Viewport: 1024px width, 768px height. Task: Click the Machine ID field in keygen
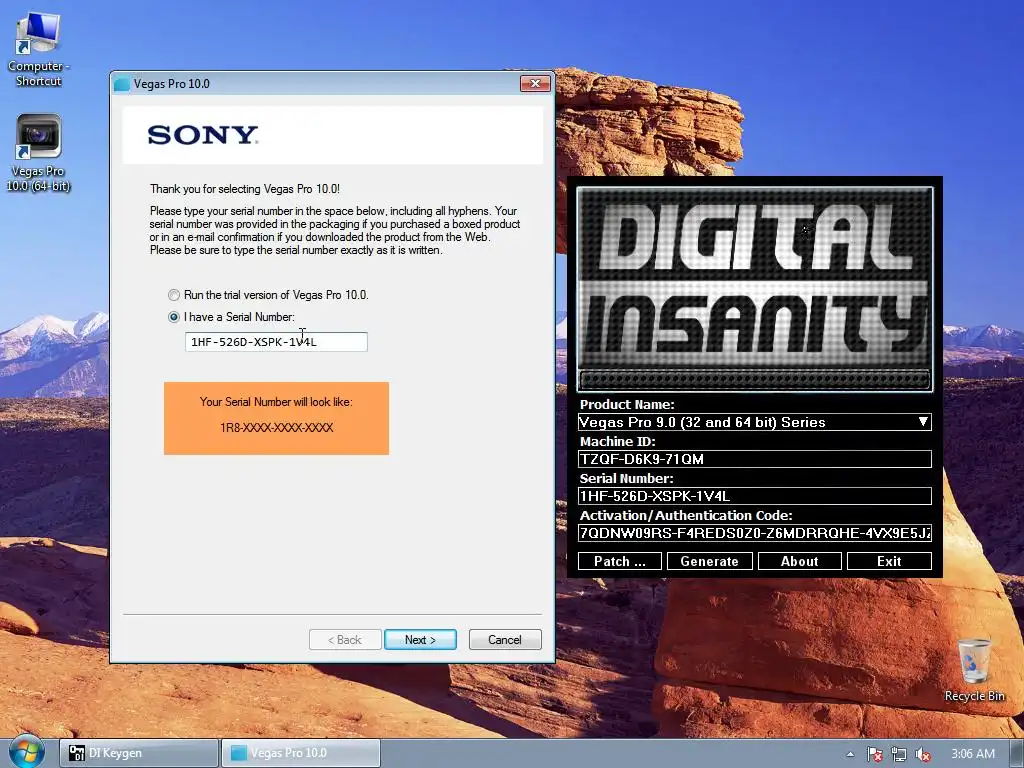click(754, 459)
